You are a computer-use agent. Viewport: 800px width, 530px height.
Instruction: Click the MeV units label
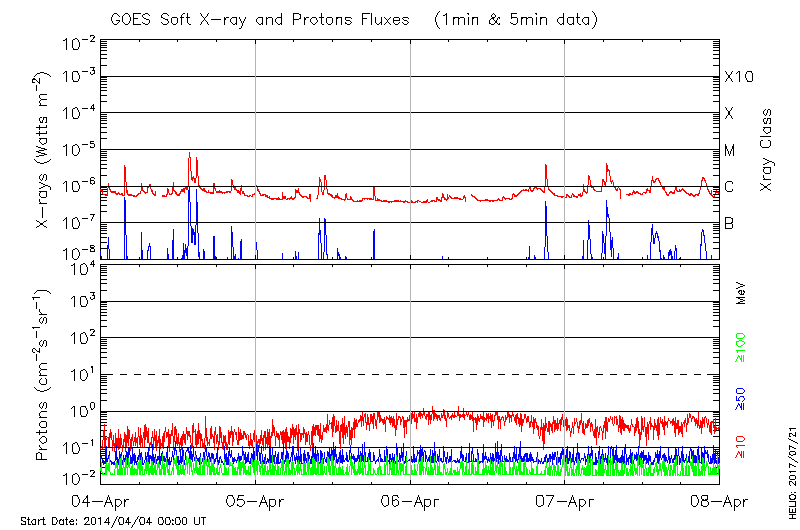pyautogui.click(x=741, y=293)
